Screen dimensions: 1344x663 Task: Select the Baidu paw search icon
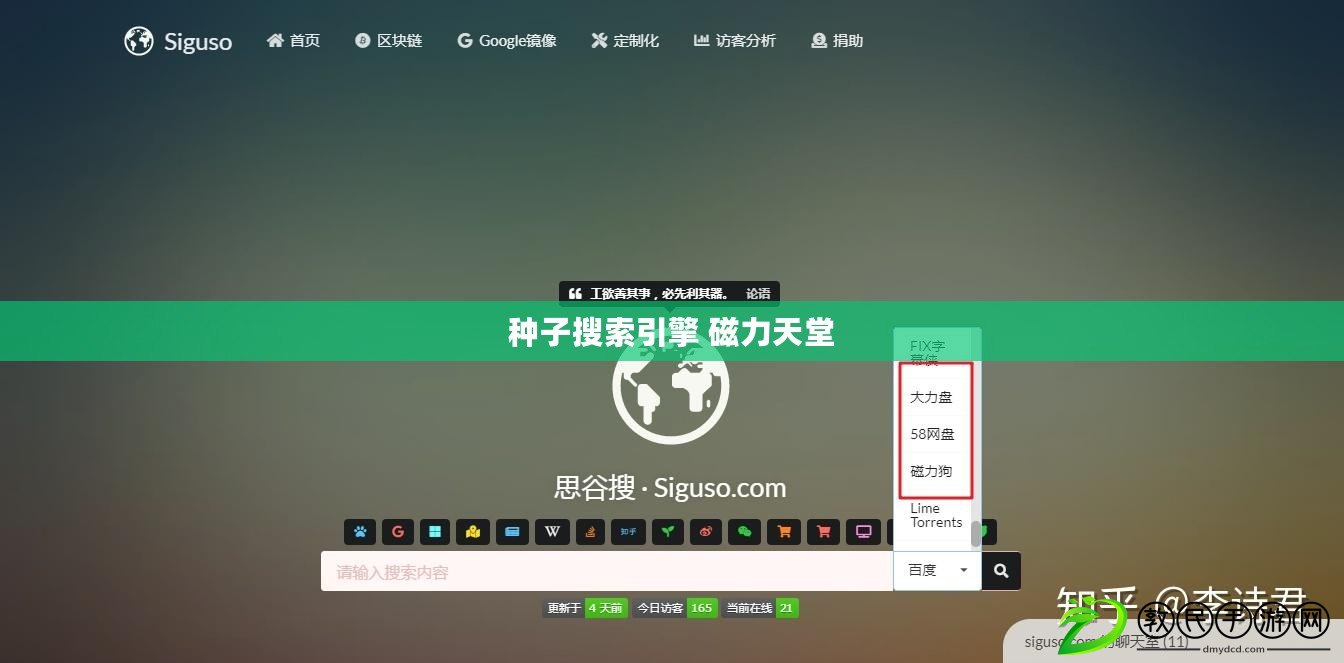point(360,532)
